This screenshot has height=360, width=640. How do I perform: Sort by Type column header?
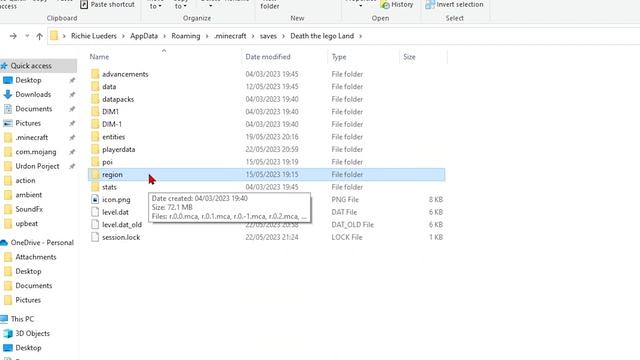(x=339, y=57)
